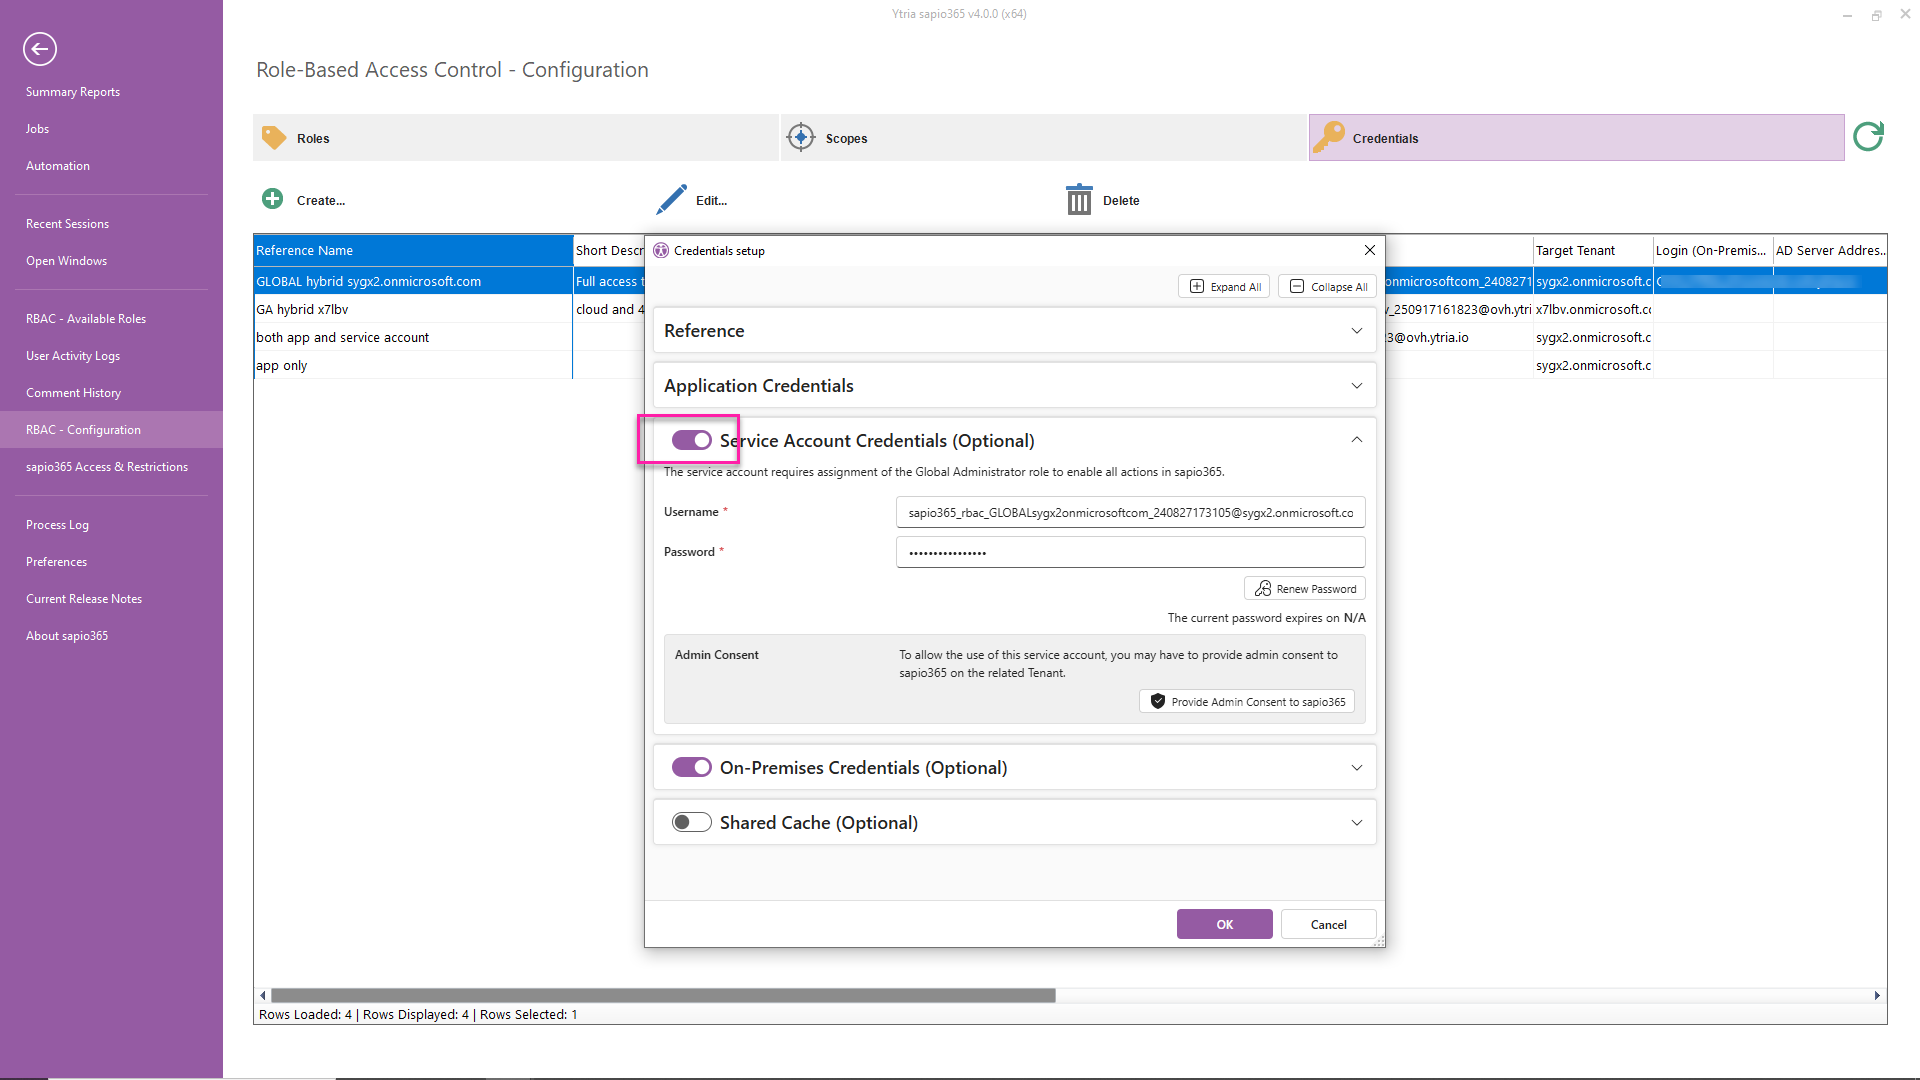
Task: Click the green refresh icon
Action: click(x=1867, y=137)
